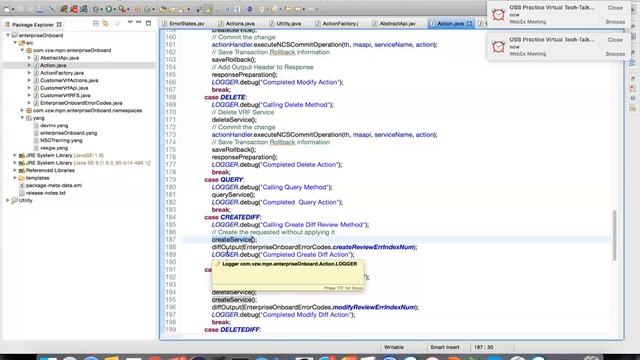
Task: Select devinv.yang file
Action: point(54,125)
